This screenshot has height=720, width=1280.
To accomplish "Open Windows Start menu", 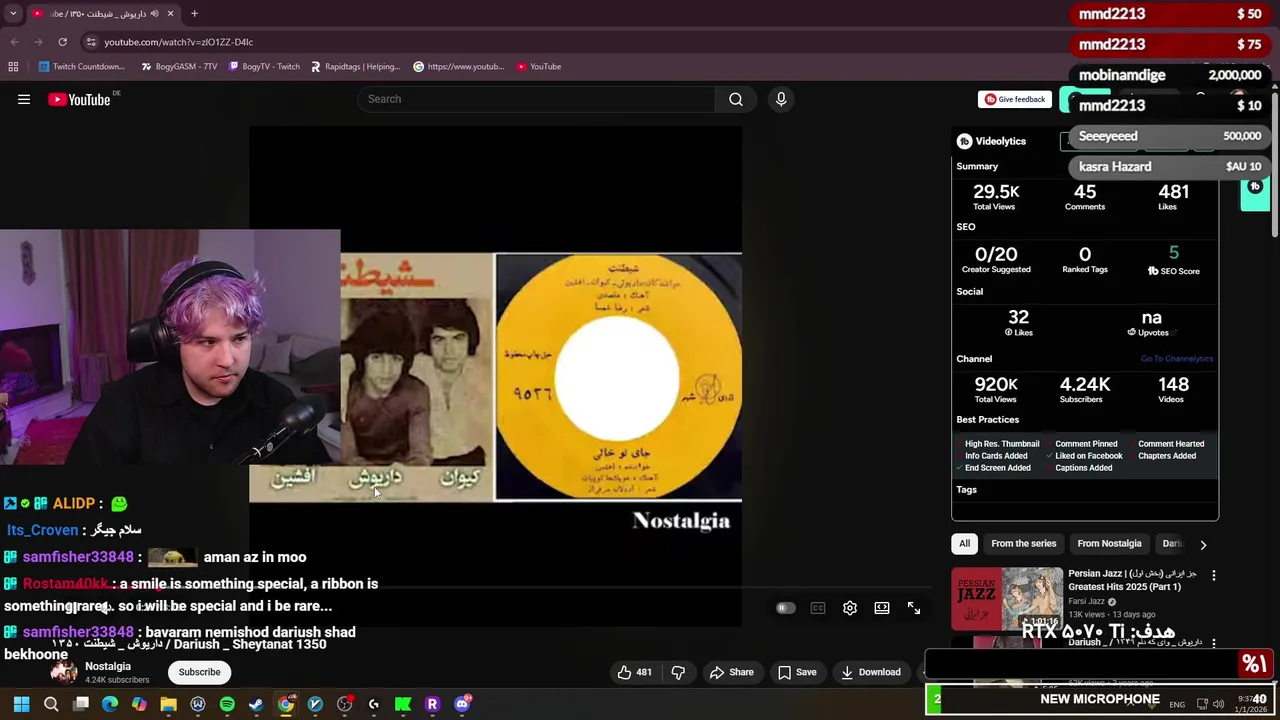I will pos(21,704).
